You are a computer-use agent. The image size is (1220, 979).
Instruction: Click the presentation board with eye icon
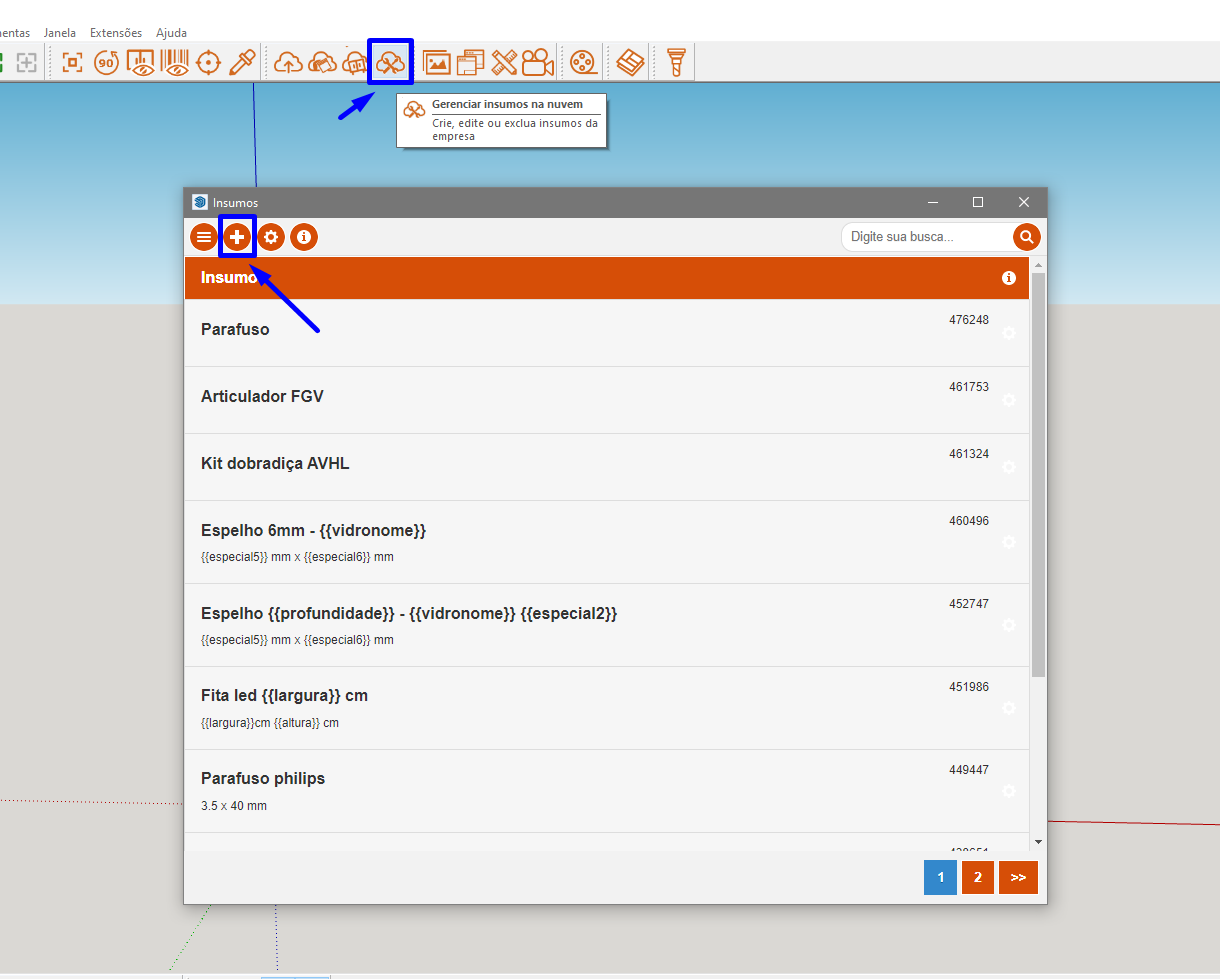[x=142, y=63]
